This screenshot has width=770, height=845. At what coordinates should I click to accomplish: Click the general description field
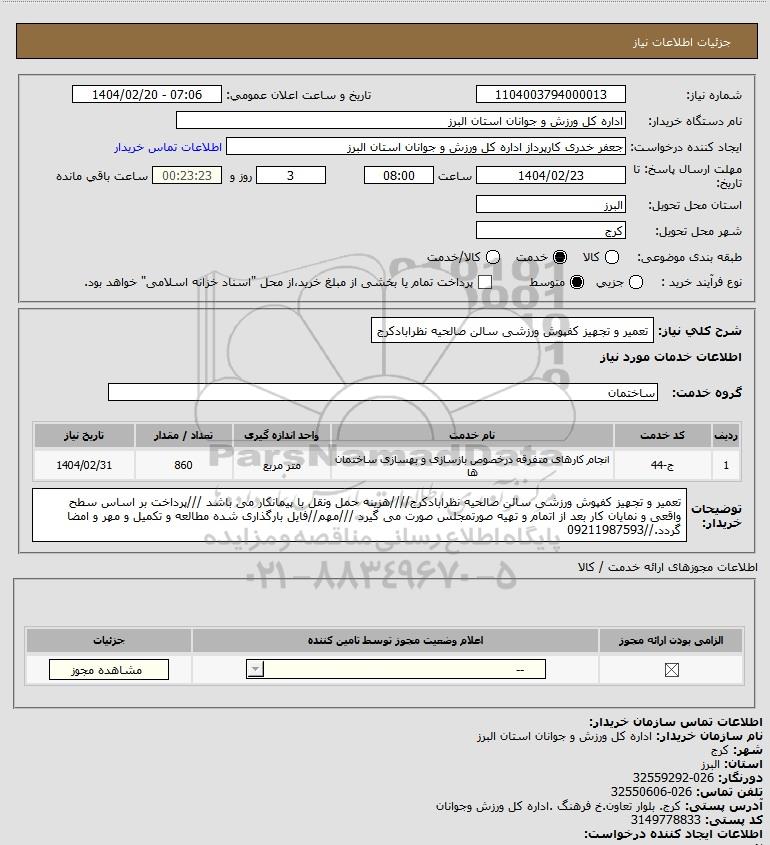(x=512, y=330)
